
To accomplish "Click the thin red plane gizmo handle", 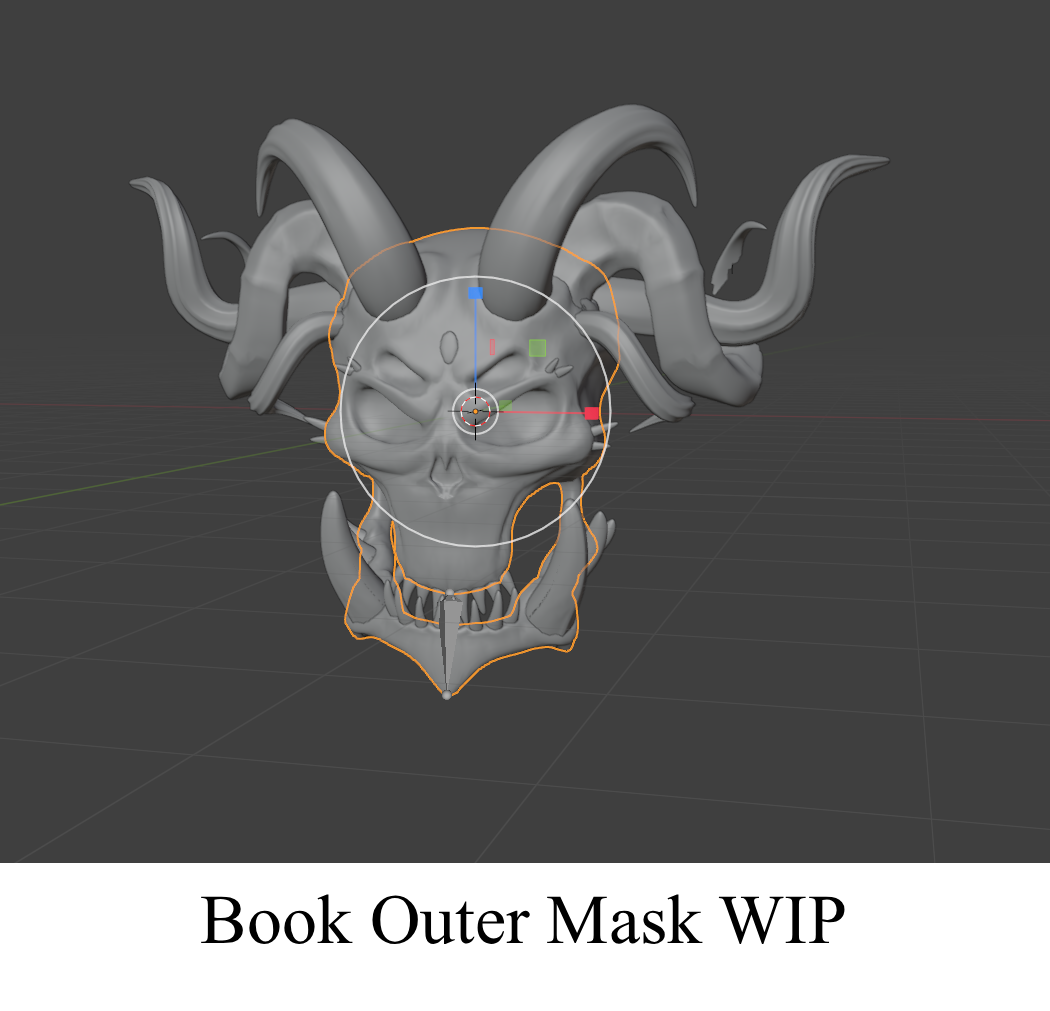I will tap(492, 347).
